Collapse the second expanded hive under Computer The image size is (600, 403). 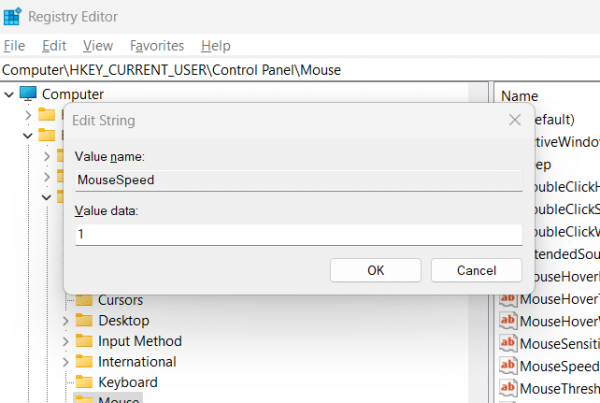coord(28,135)
